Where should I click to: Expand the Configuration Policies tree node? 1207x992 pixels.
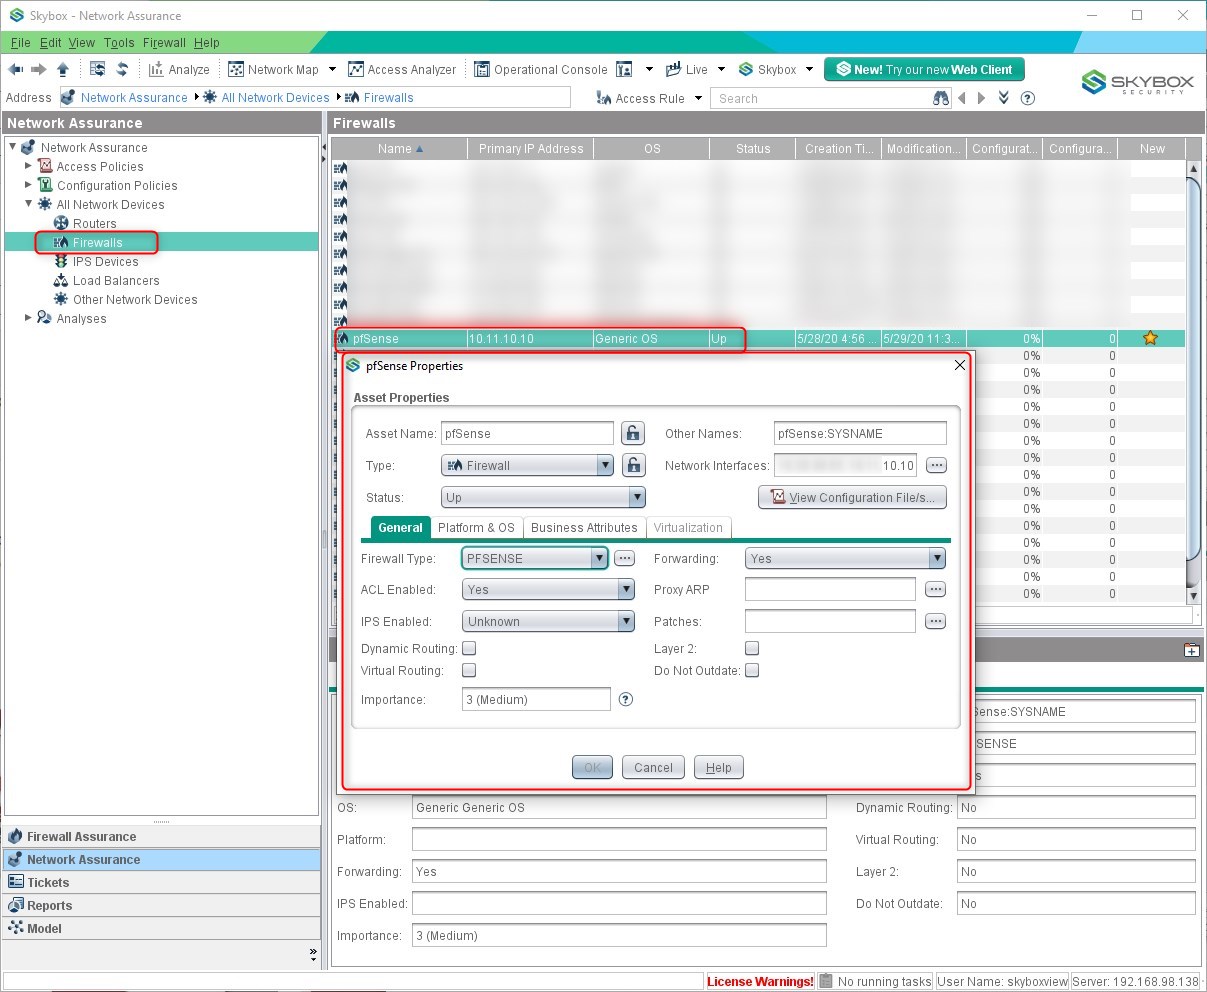point(29,185)
